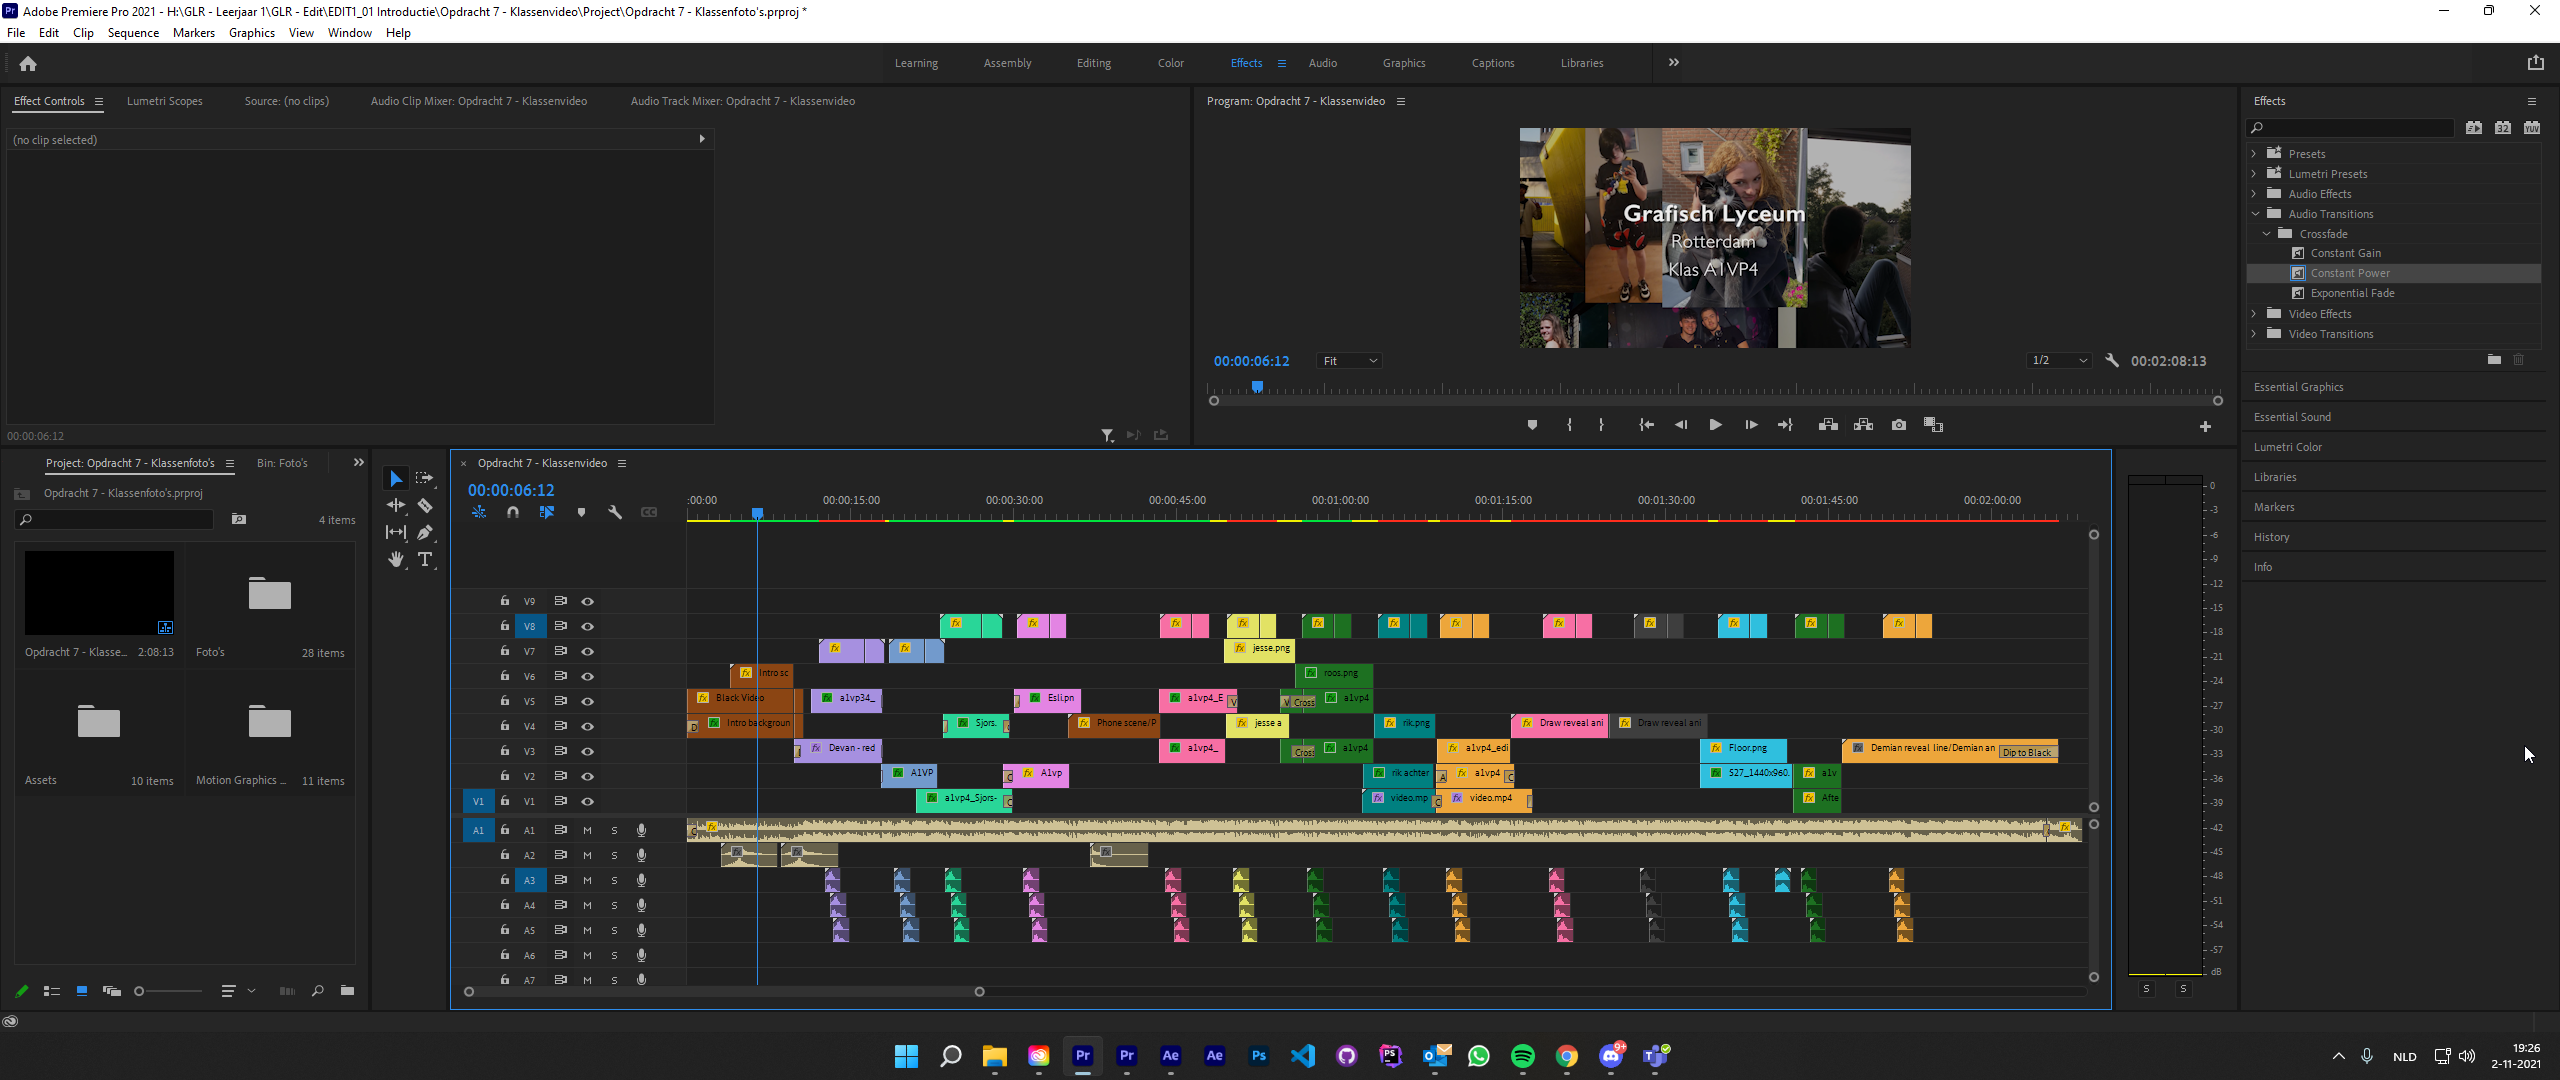Open the Fit zoom level dropdown
Image resolution: width=2560 pixels, height=1080 pixels.
click(x=1349, y=361)
